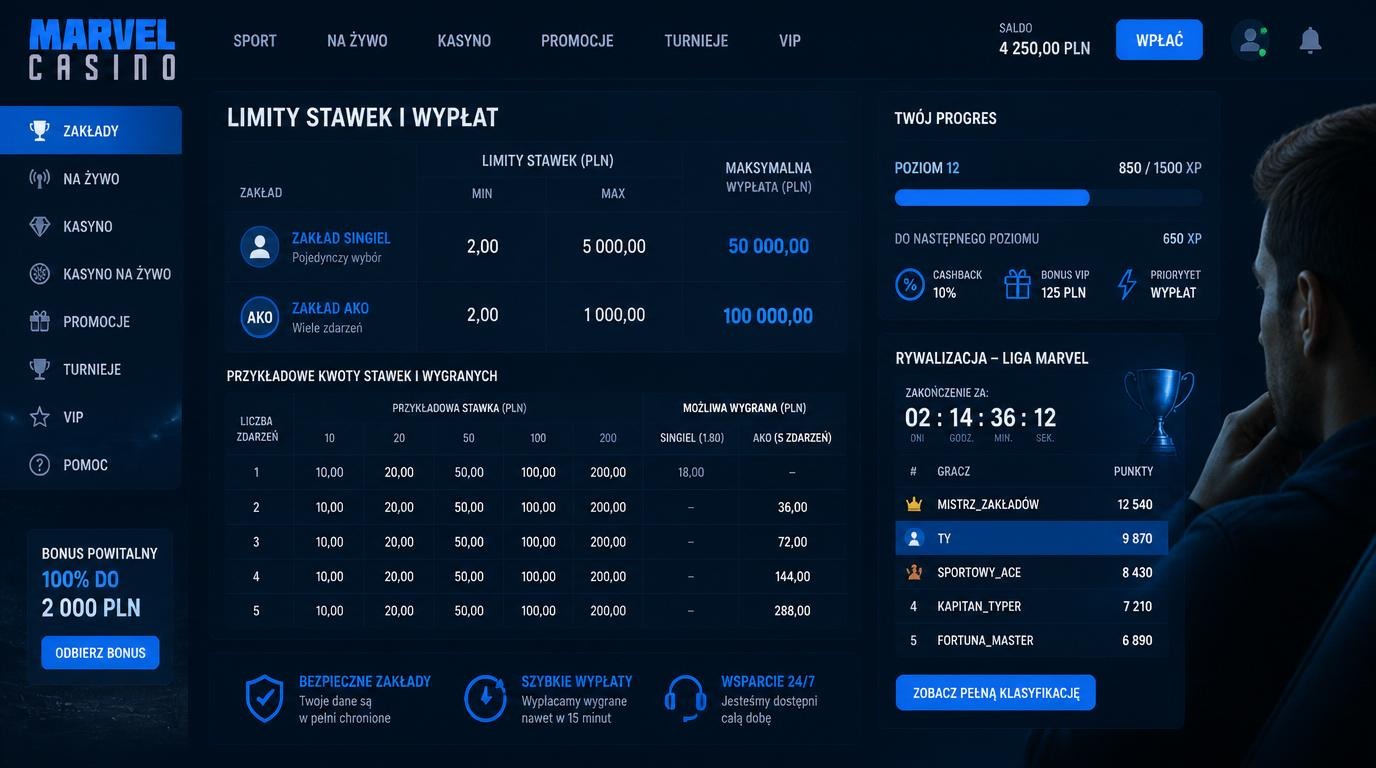1376x768 pixels.
Task: Click the Bonus VIP gift icon
Action: coord(1018,284)
